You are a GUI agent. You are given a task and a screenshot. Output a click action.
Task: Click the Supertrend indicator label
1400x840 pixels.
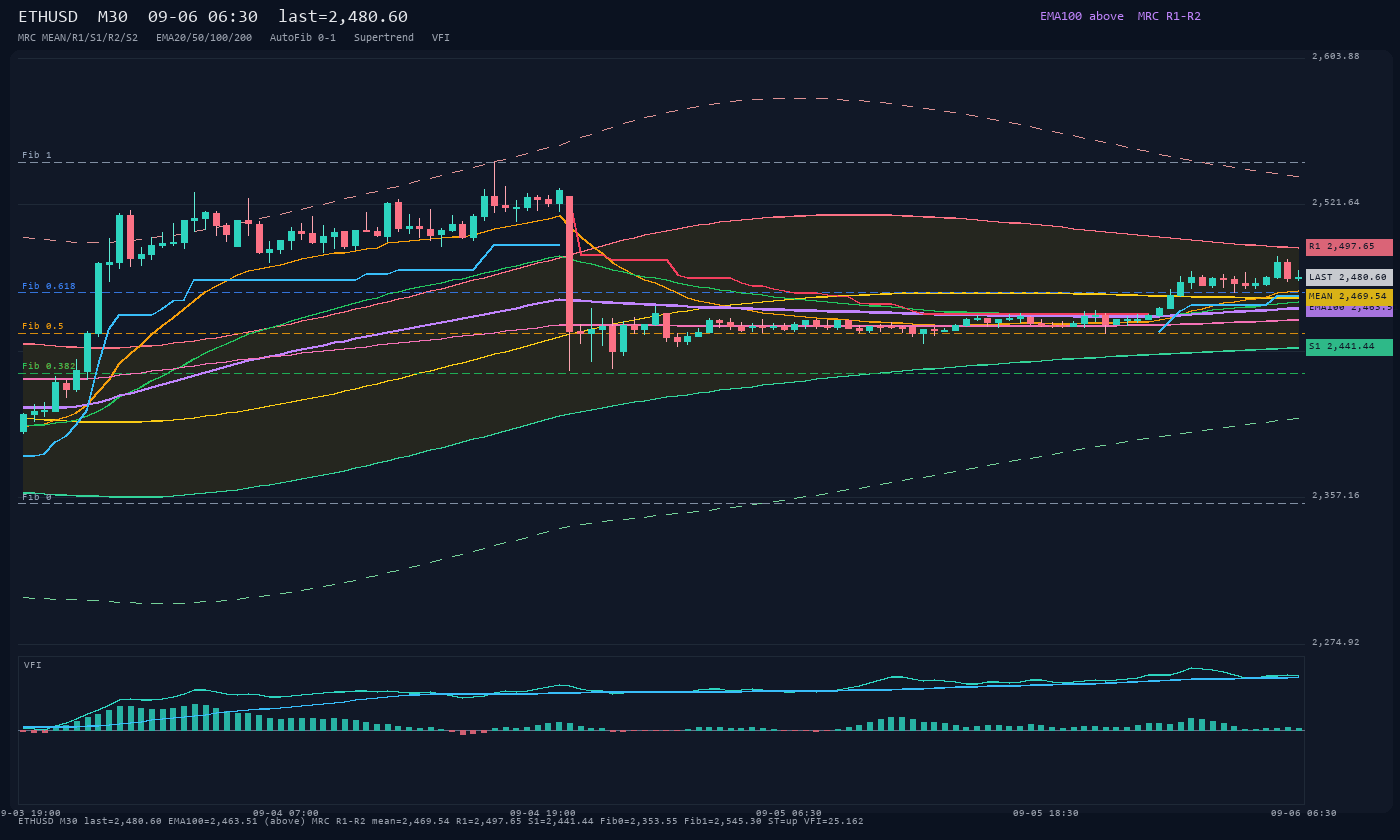click(x=384, y=38)
